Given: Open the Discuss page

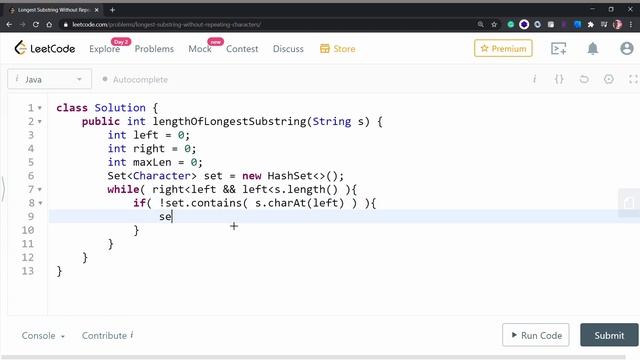Looking at the screenshot, I should coord(288,49).
